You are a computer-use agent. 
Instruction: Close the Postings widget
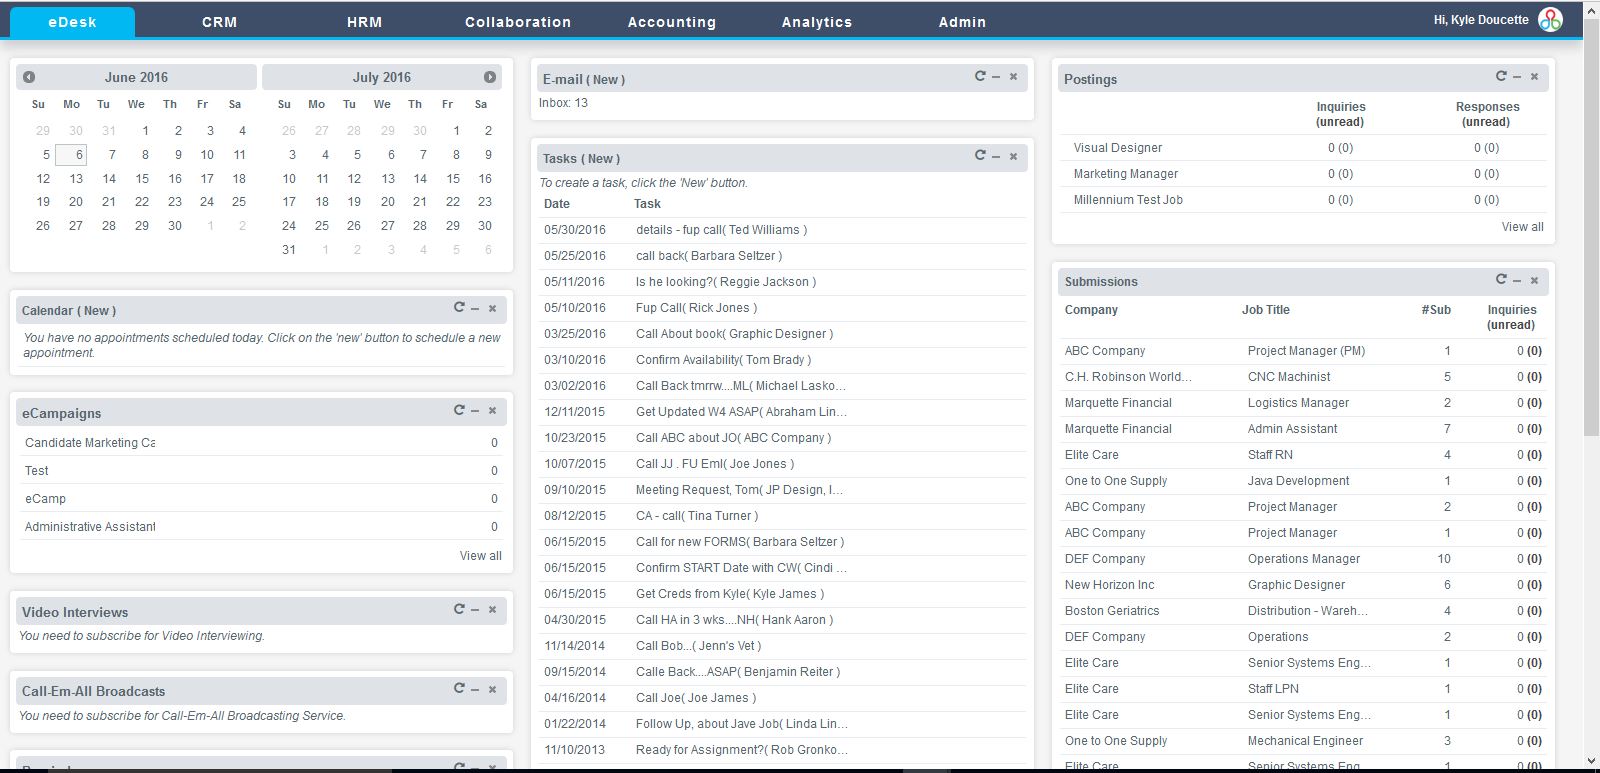pos(1534,76)
